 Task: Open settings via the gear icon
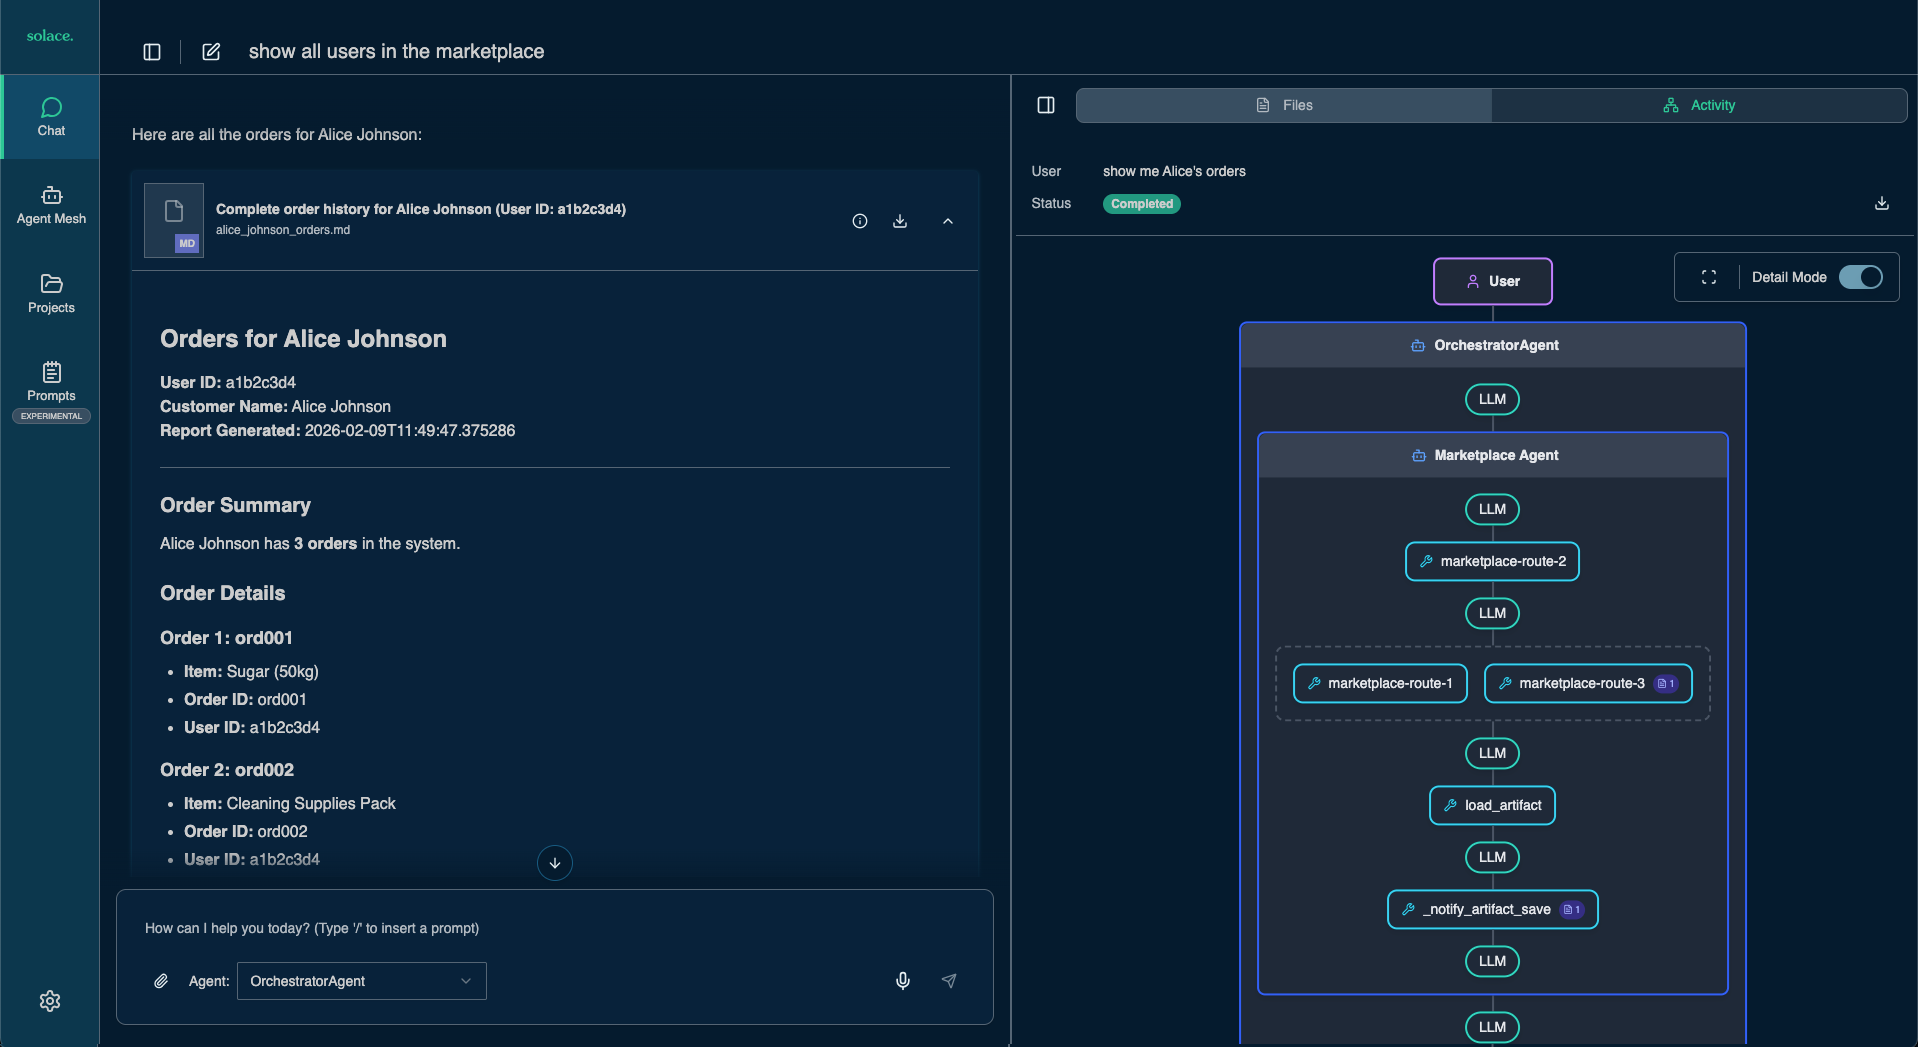(x=50, y=1001)
